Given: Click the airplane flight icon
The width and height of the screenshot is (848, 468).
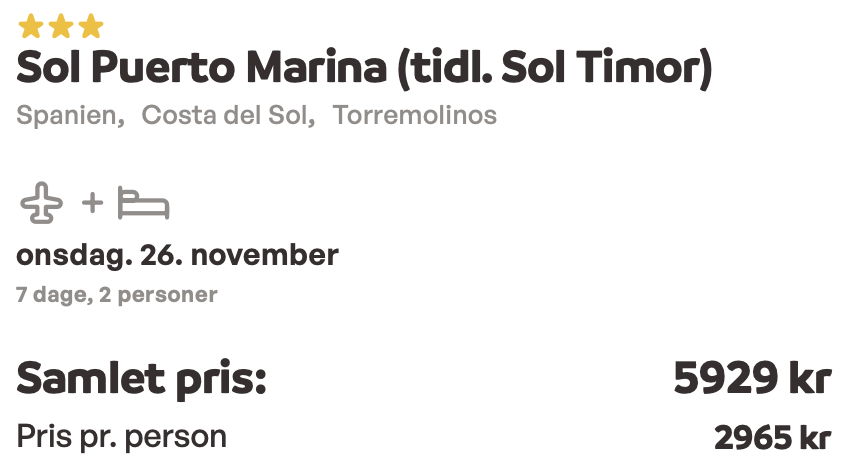Looking at the screenshot, I should click(x=42, y=203).
